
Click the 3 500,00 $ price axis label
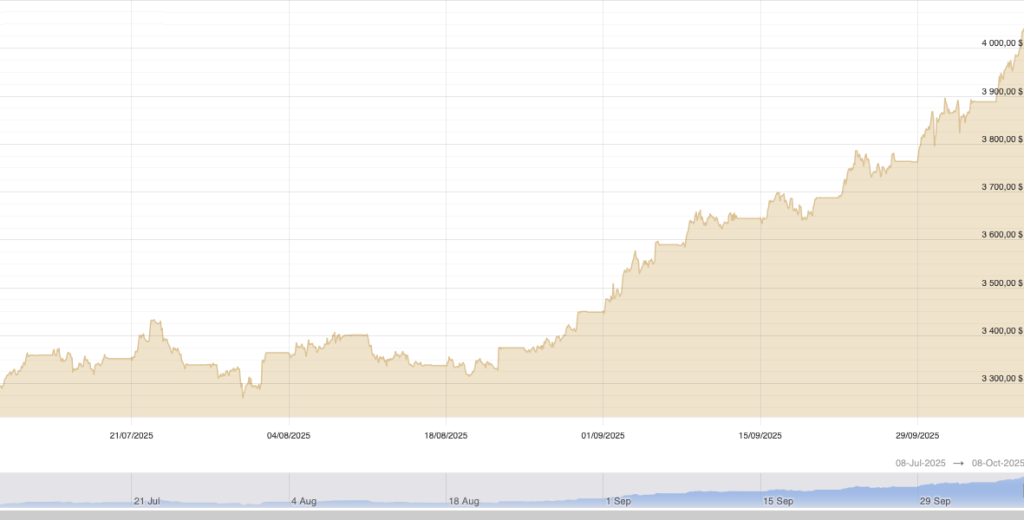click(1001, 283)
